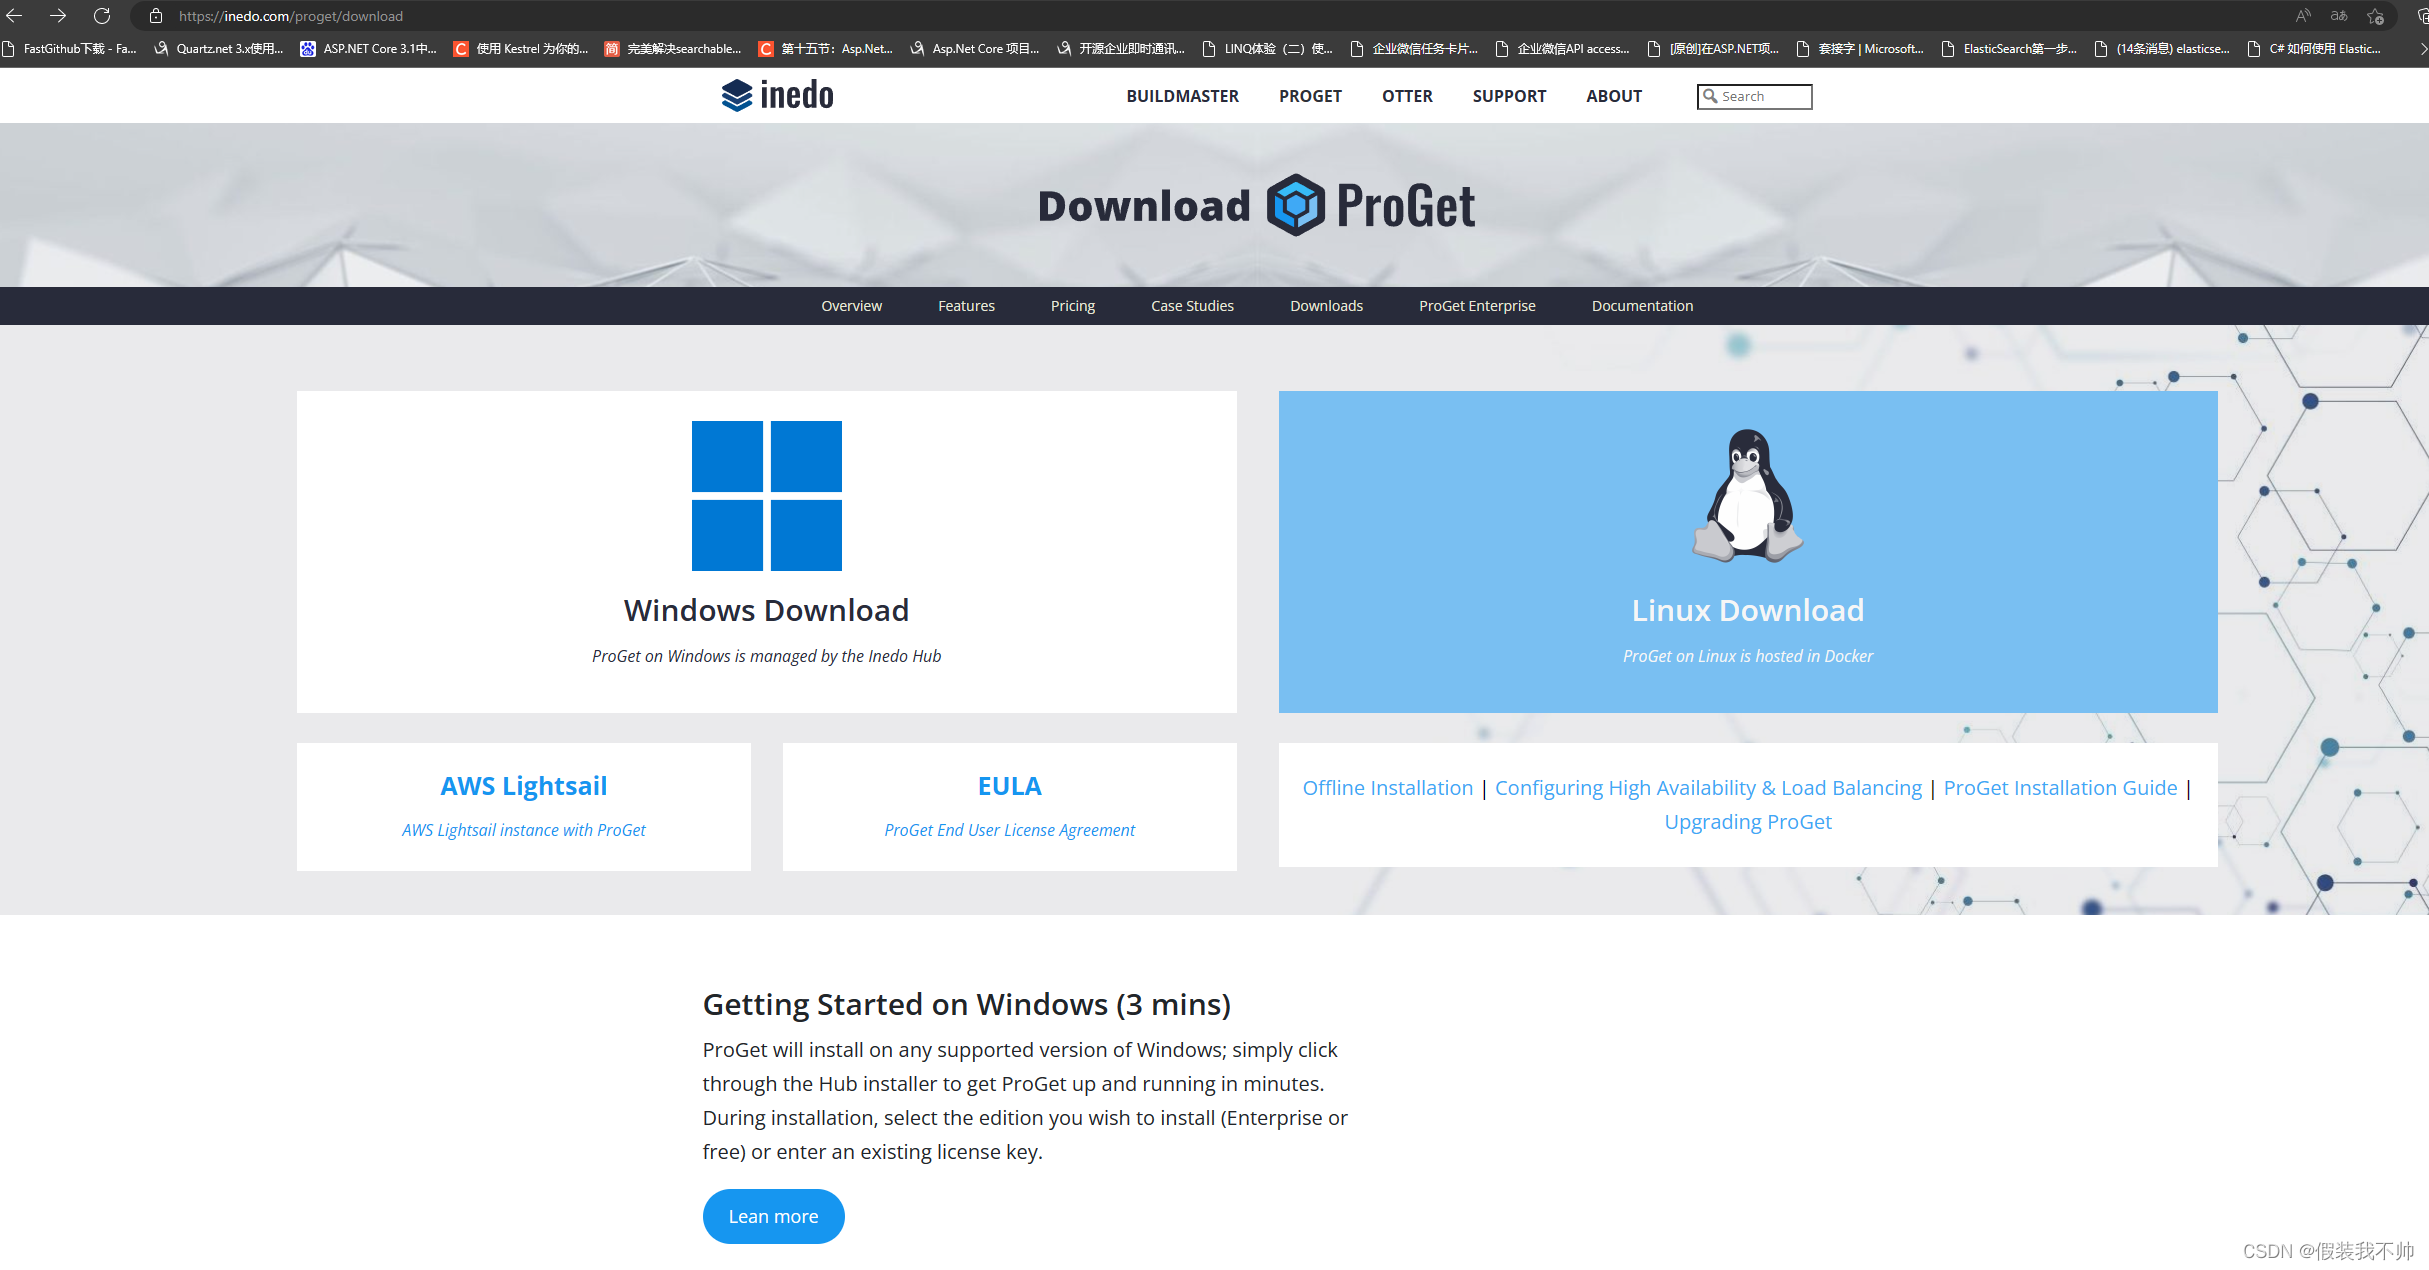
Task: Click ProGet on Windows managed by Inedo Hub
Action: coord(767,656)
